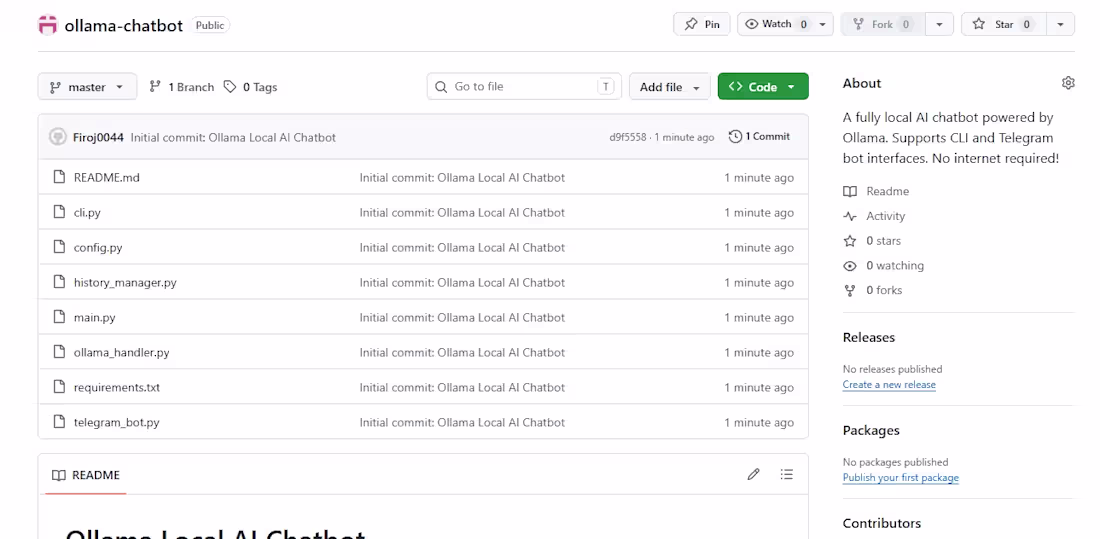This screenshot has height=539, width=1100.
Task: Click the main.py file icon
Action: tap(59, 317)
